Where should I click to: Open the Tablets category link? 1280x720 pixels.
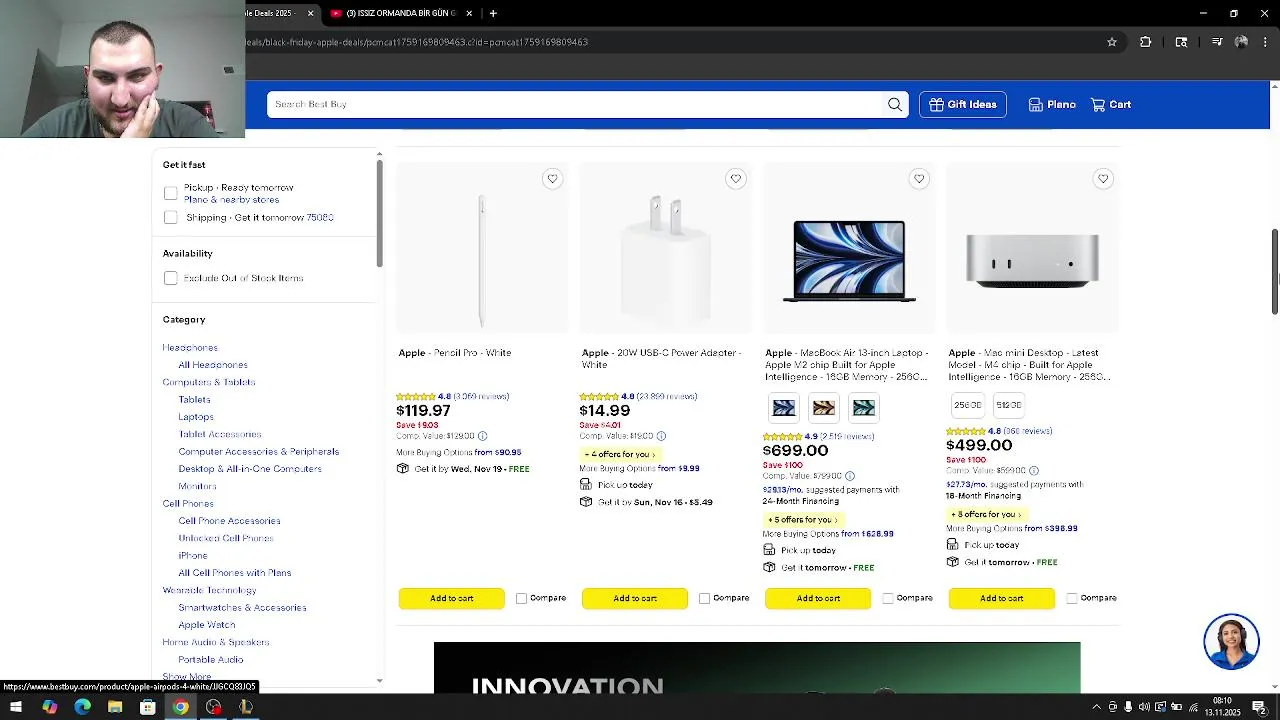click(x=194, y=400)
